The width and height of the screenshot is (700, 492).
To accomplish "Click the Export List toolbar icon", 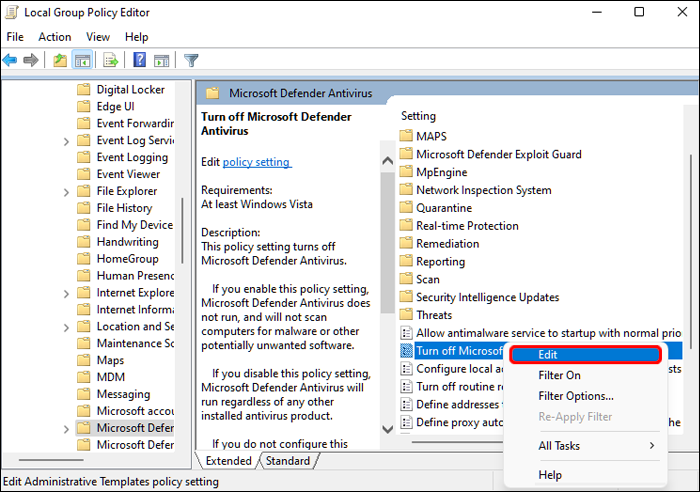I will pos(111,60).
